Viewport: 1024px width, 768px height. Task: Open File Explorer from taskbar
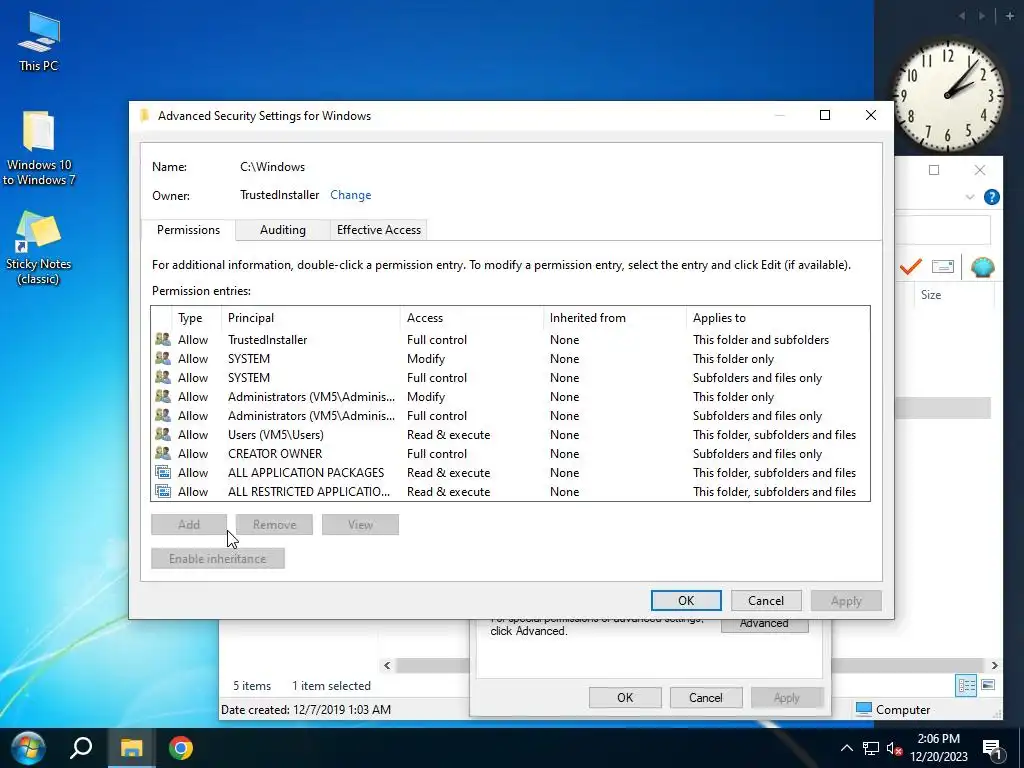(131, 748)
